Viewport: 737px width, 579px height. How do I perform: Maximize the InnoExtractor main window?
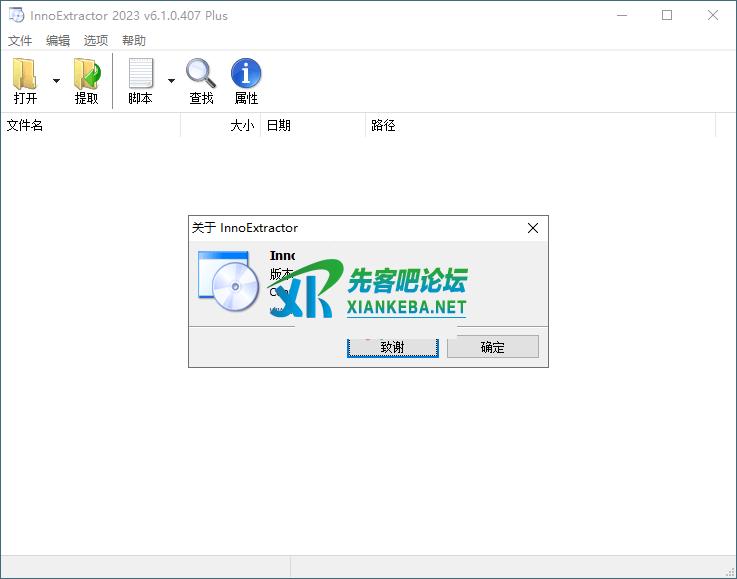[x=666, y=15]
